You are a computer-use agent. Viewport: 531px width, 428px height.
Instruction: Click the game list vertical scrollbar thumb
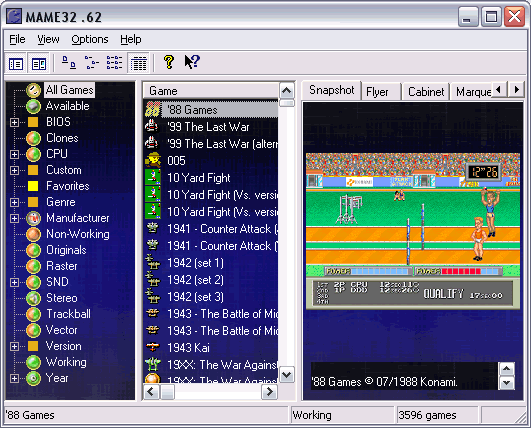click(x=287, y=103)
